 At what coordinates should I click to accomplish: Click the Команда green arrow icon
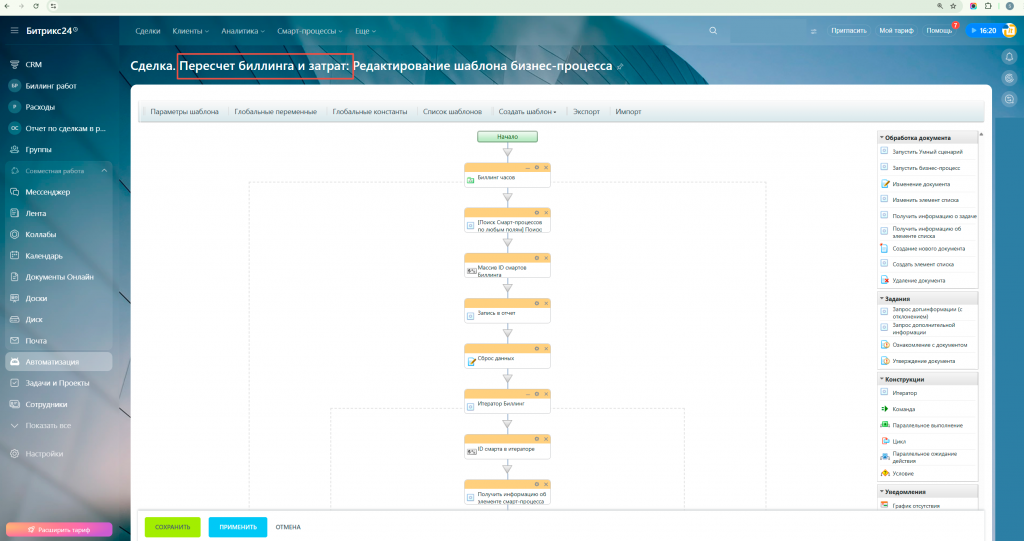click(x=885, y=409)
